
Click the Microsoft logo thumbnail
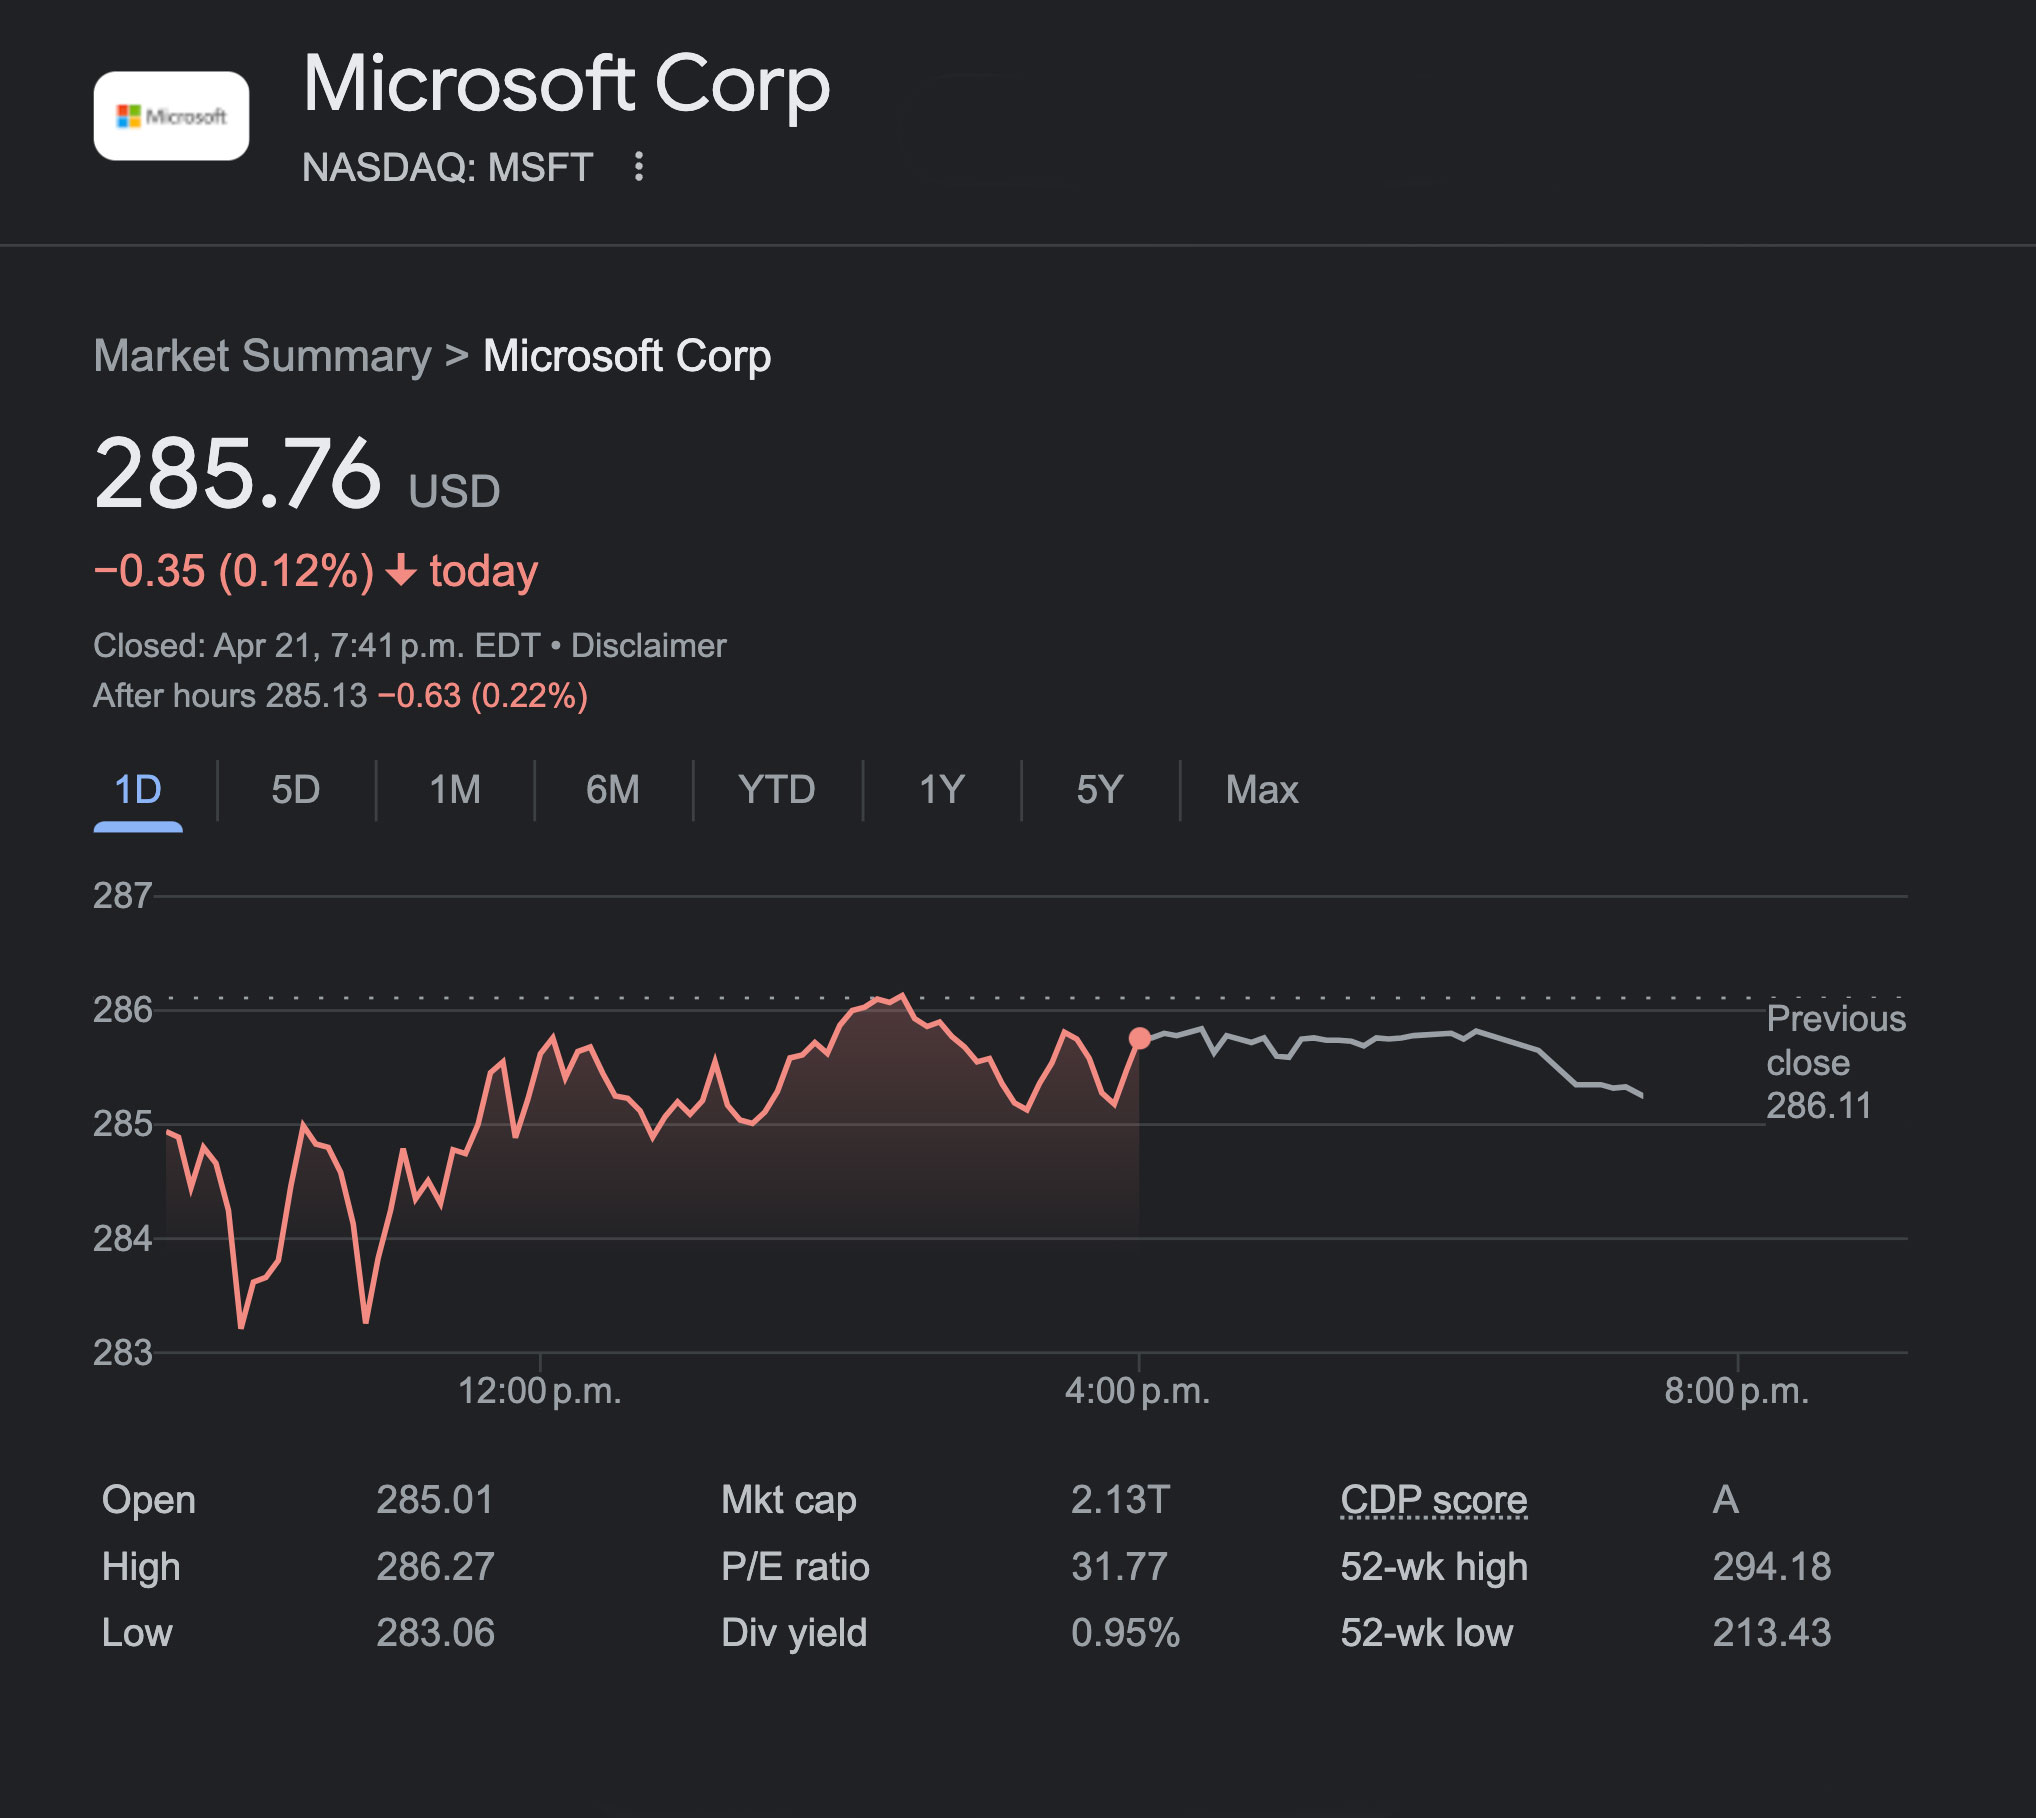(x=171, y=116)
